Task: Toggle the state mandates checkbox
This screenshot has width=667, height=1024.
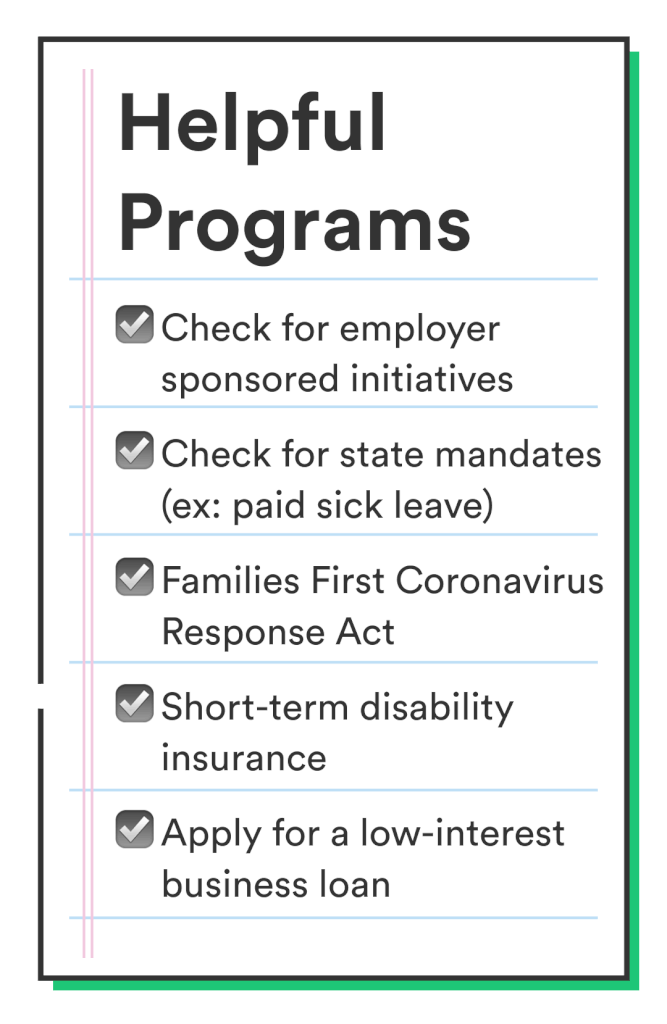Action: click(x=135, y=450)
